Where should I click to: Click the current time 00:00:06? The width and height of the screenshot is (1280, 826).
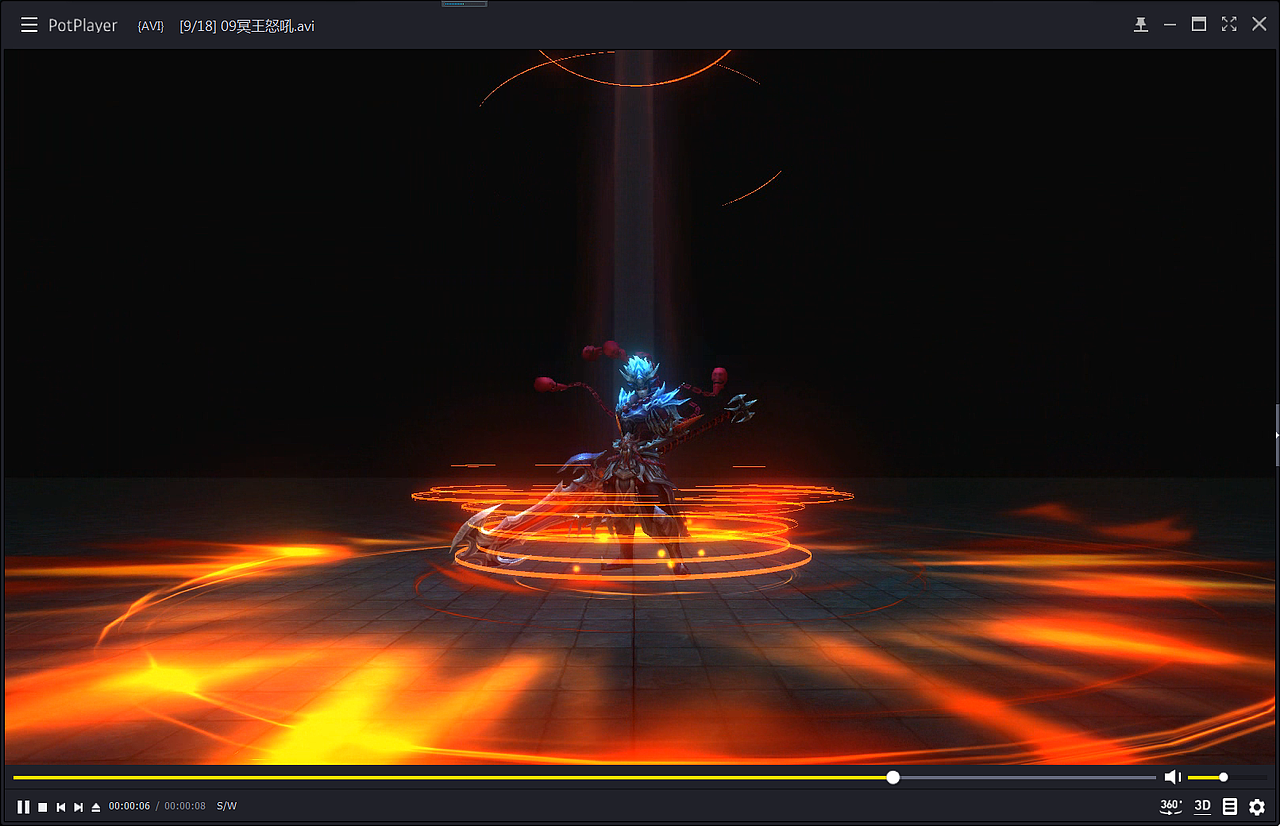[x=129, y=806]
